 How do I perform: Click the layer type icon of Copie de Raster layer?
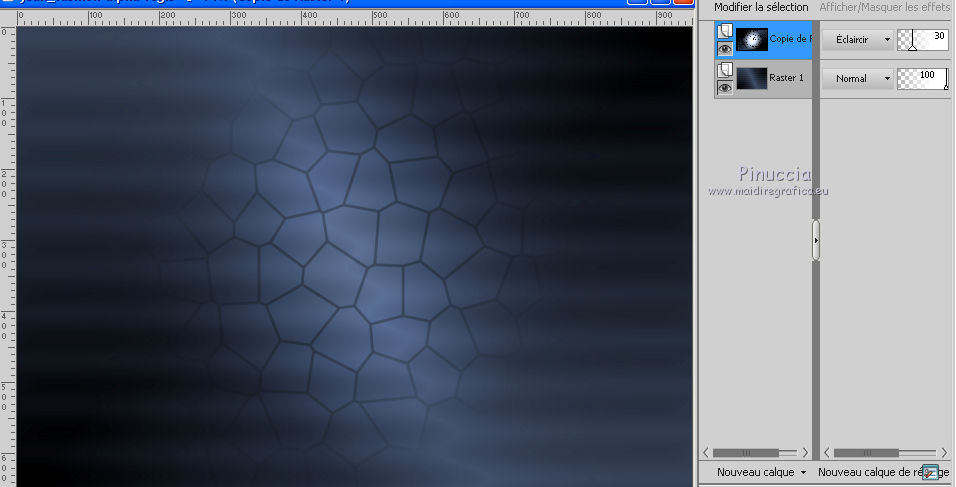(x=725, y=30)
